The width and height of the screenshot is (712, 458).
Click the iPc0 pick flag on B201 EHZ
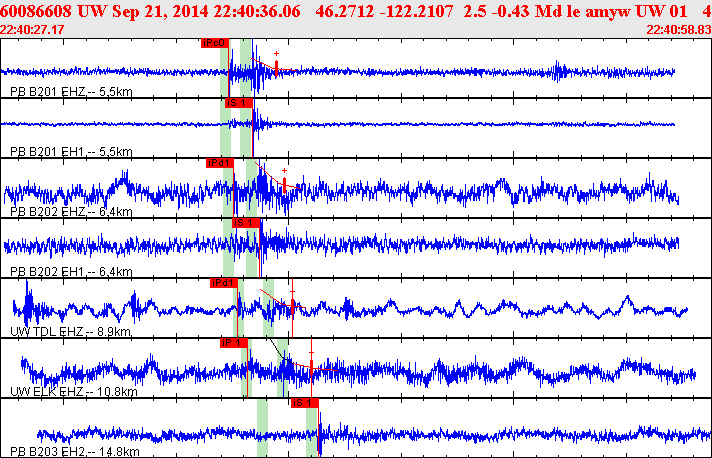[215, 43]
